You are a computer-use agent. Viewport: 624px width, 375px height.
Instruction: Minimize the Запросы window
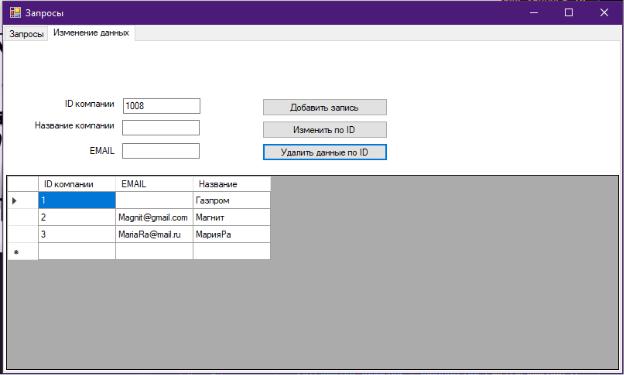(534, 12)
